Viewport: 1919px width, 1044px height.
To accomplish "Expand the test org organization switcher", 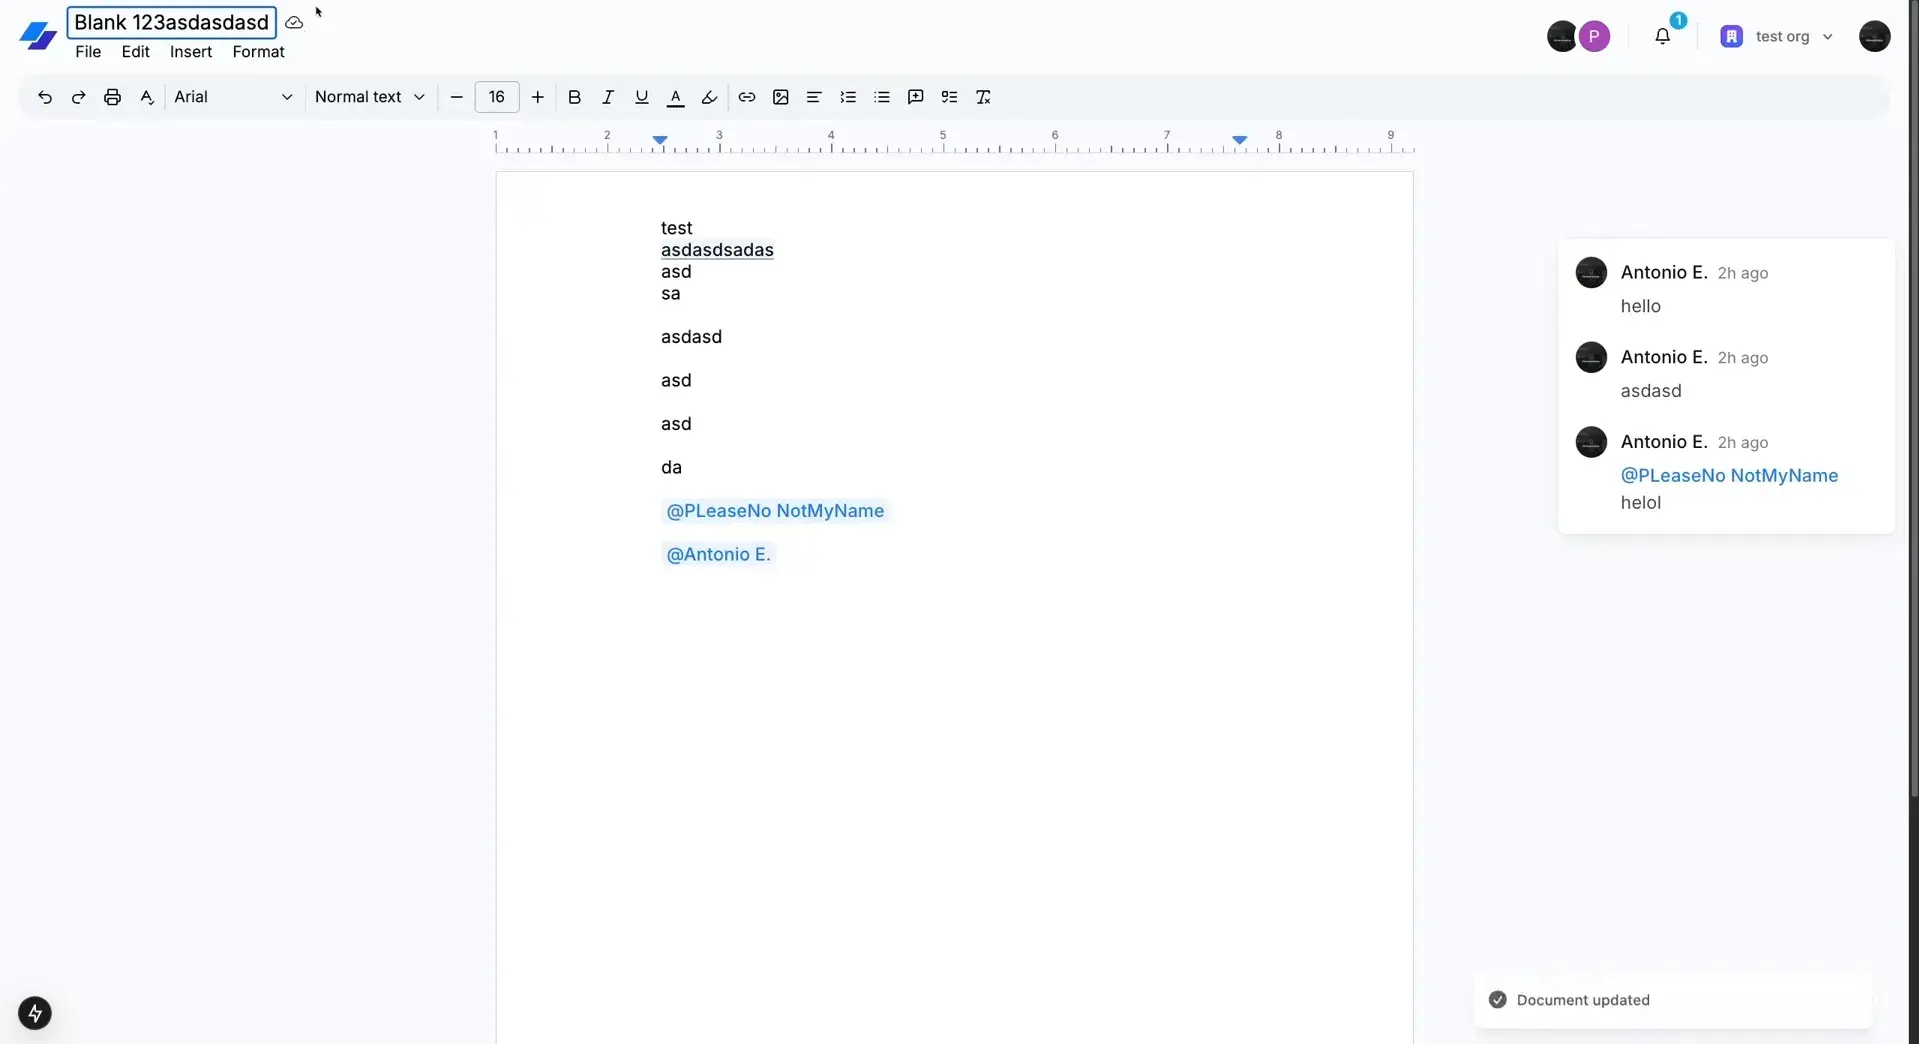I will [x=1779, y=36].
